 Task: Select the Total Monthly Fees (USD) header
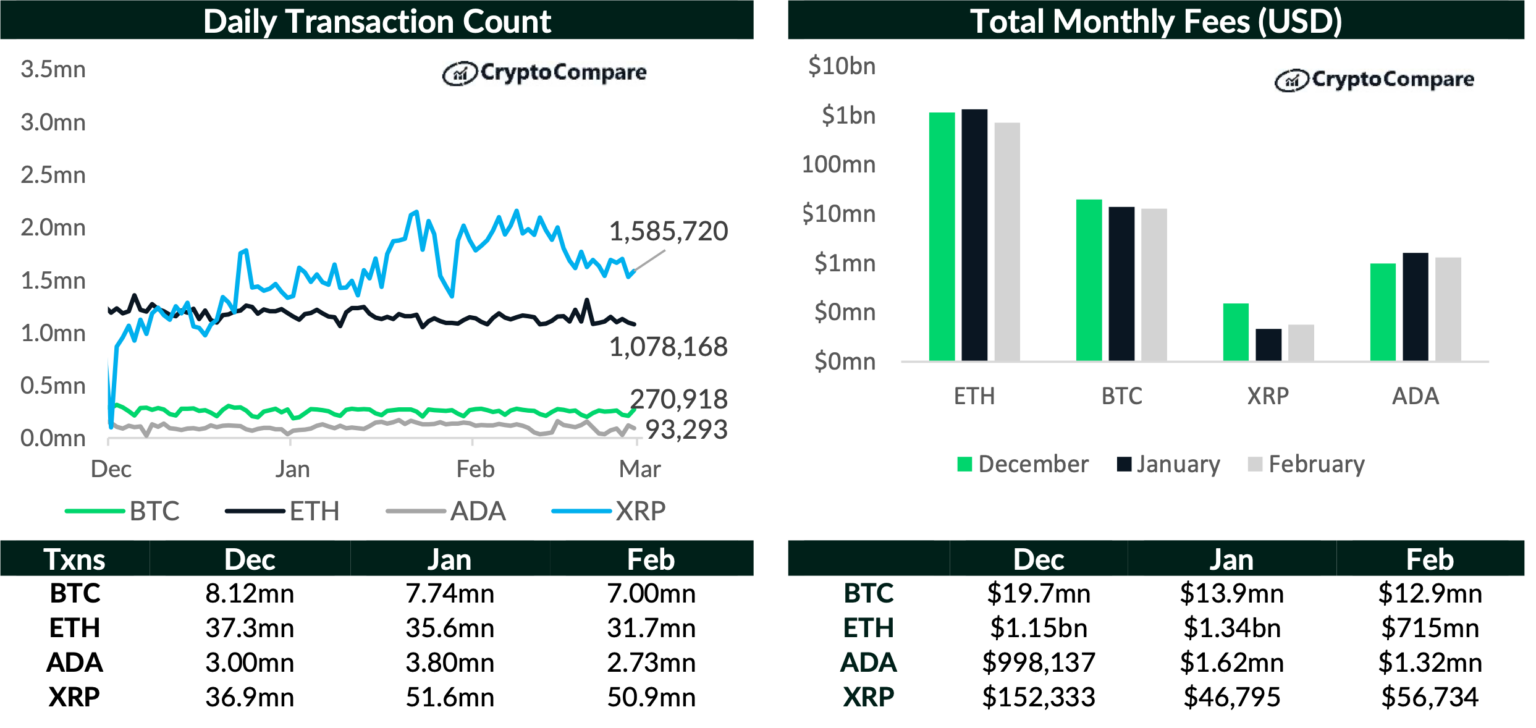coord(1156,21)
